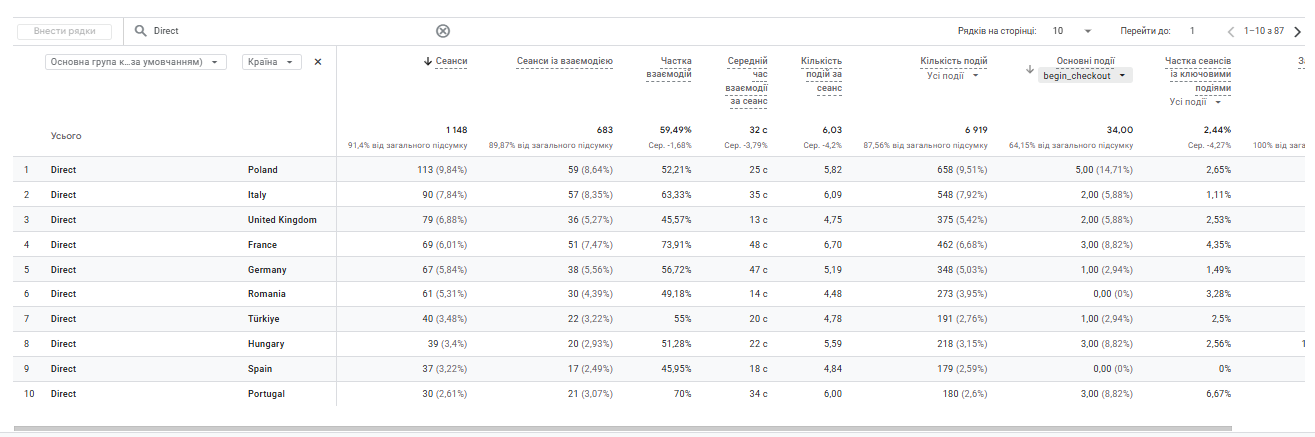Open the Основна група primary dimension dropdown
This screenshot has height=437, width=1315.
click(x=136, y=62)
